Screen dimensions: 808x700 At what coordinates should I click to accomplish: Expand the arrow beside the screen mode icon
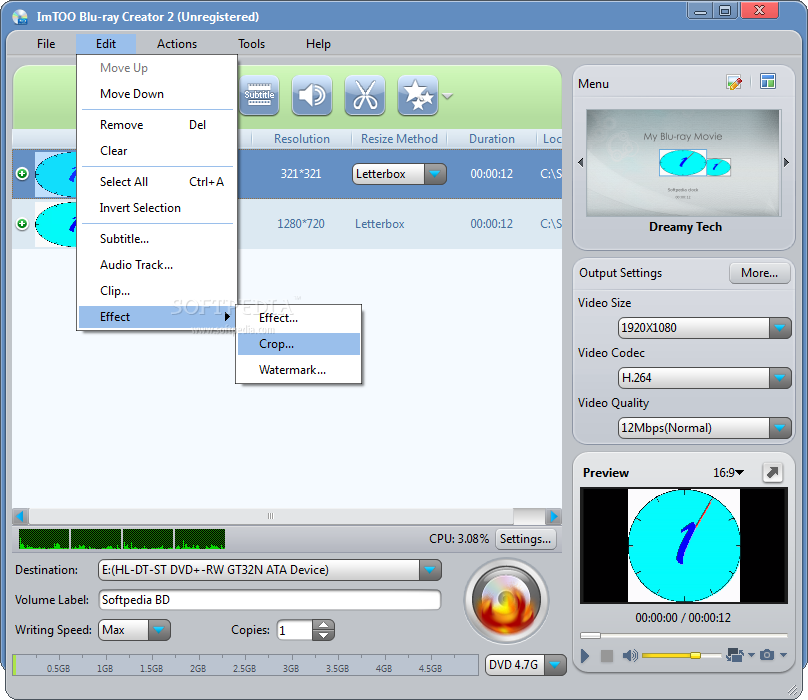[751, 655]
